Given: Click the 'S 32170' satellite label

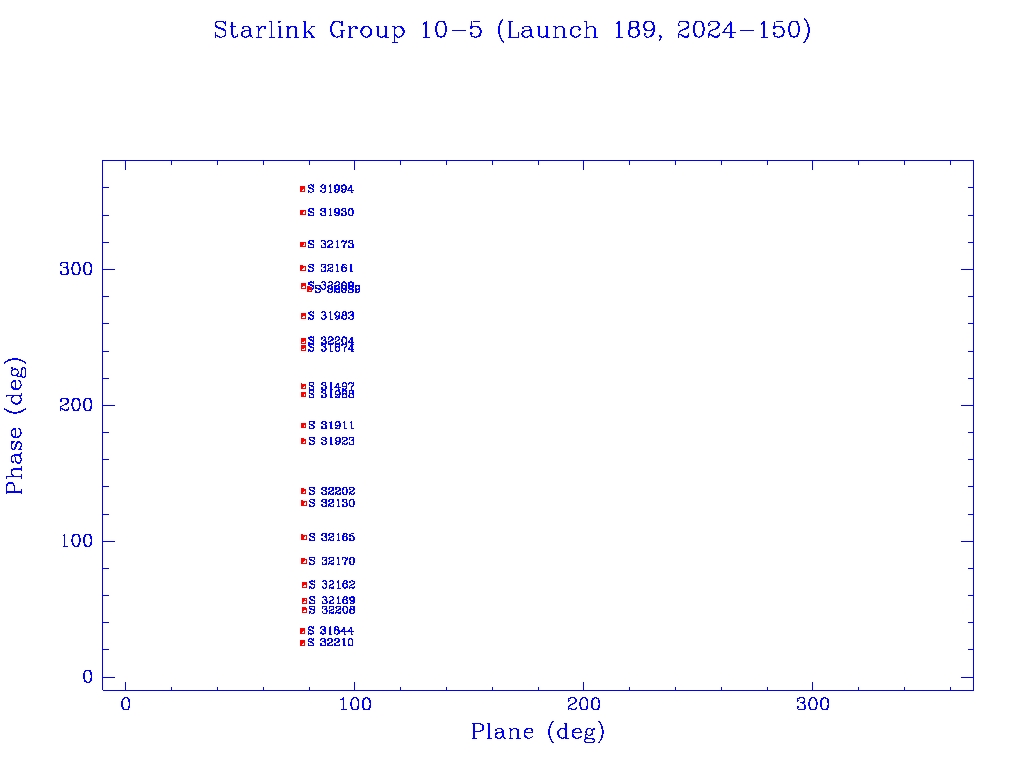Looking at the screenshot, I should point(332,561).
